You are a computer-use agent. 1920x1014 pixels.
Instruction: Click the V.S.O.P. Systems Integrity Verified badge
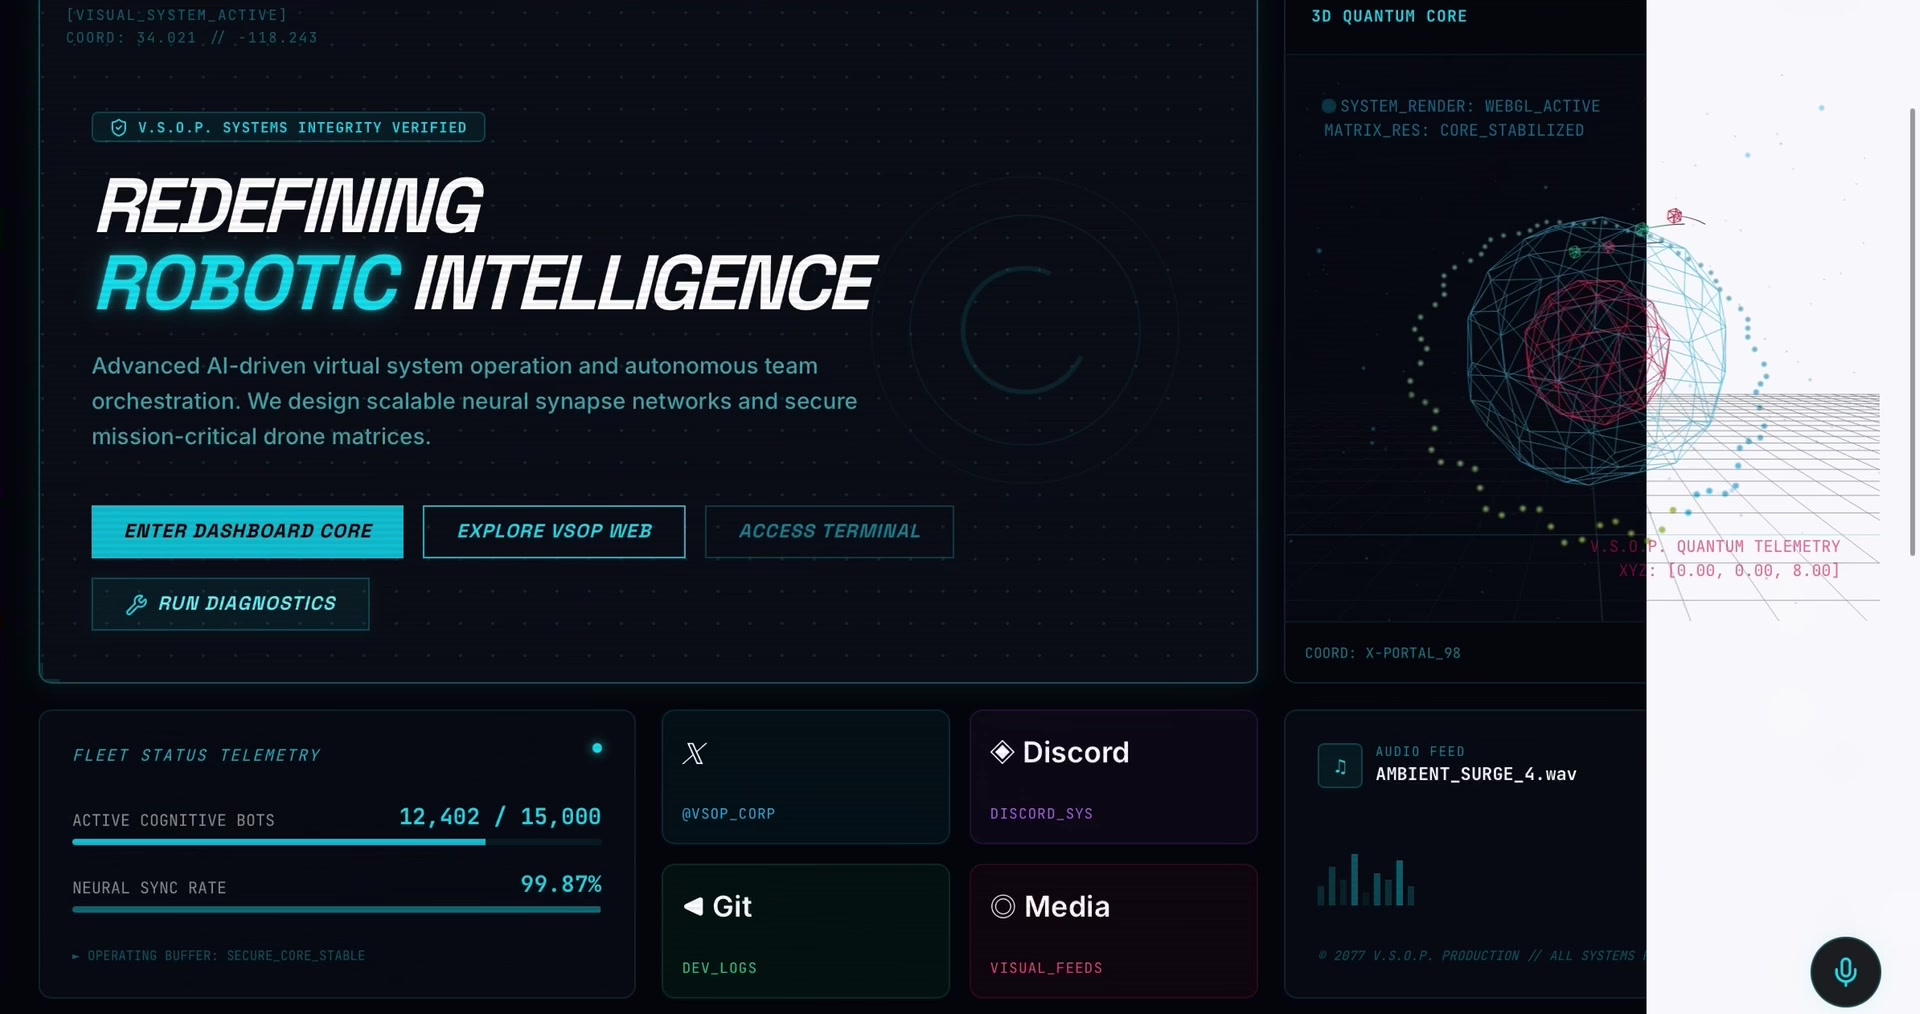288,127
